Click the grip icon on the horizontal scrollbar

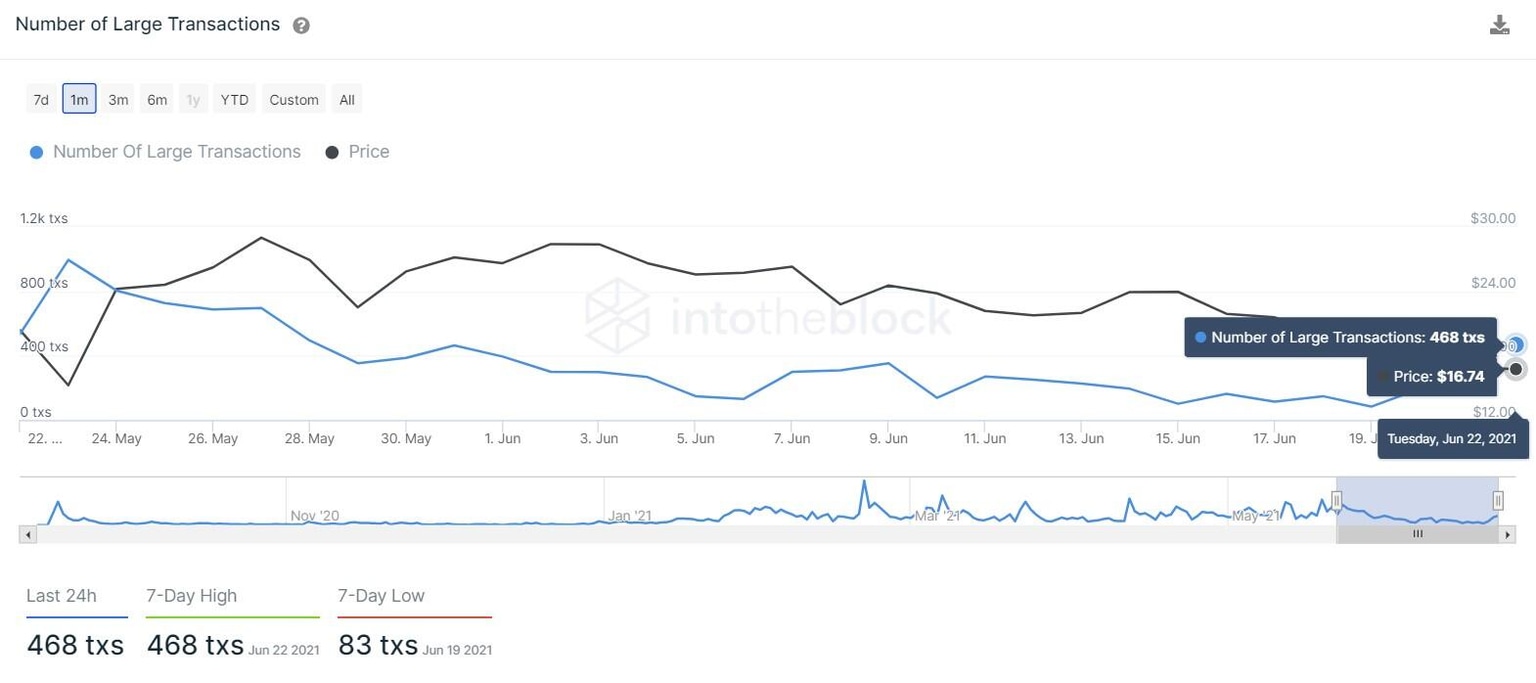pyautogui.click(x=1418, y=534)
